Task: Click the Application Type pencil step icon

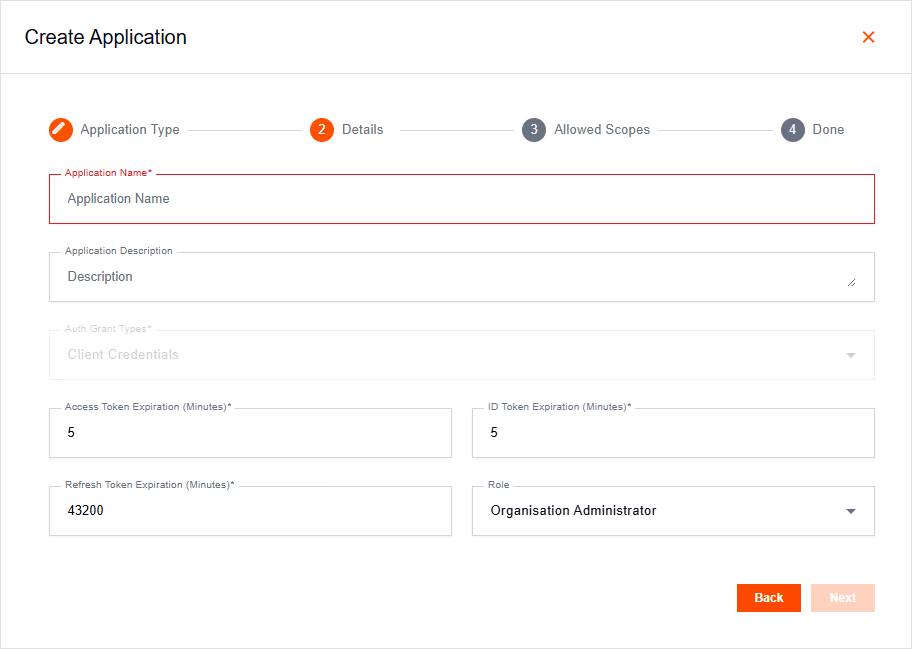Action: [x=61, y=130]
